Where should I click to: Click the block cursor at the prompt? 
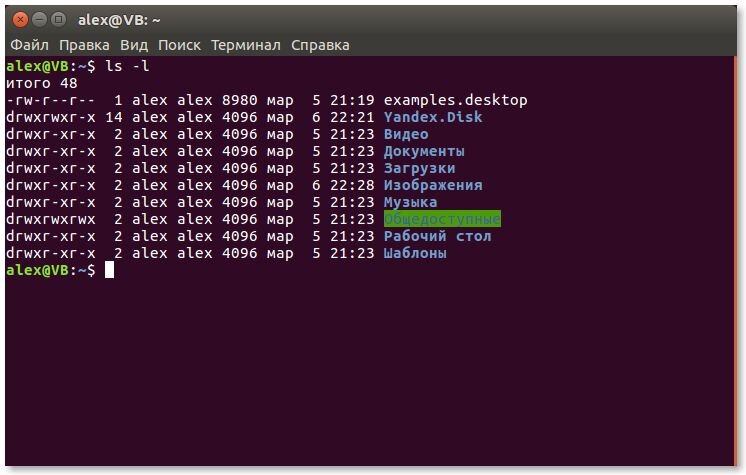tap(109, 270)
